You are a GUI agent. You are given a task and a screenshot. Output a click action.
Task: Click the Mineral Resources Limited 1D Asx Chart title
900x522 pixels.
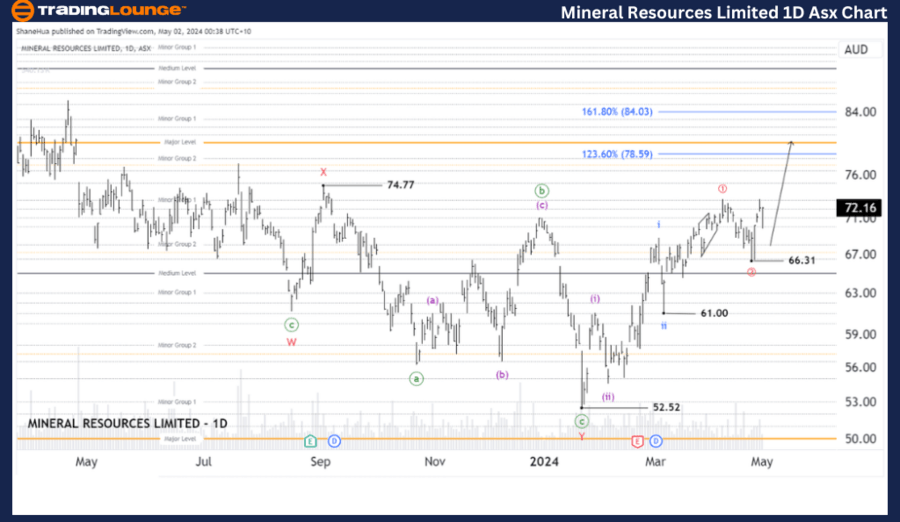[x=724, y=12]
